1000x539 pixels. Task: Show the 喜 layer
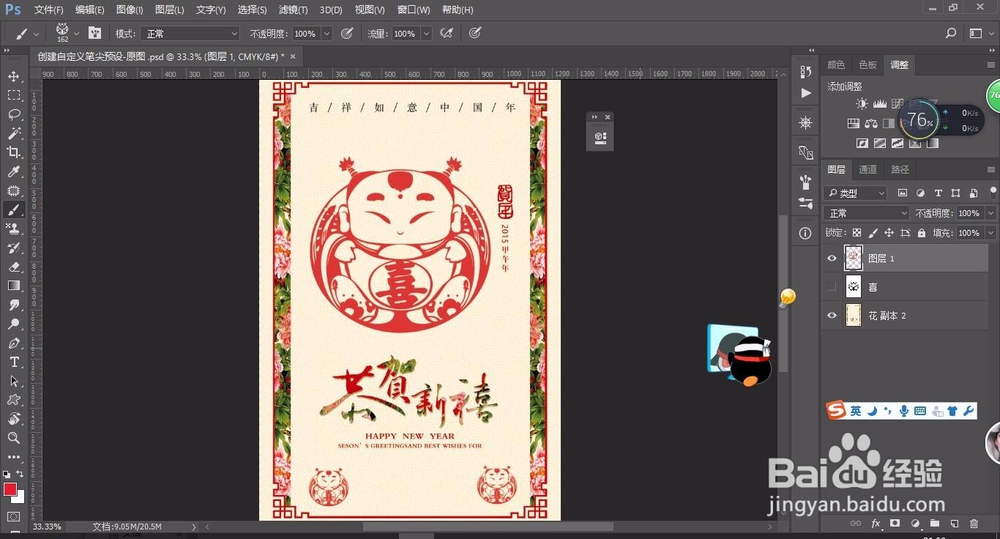832,287
